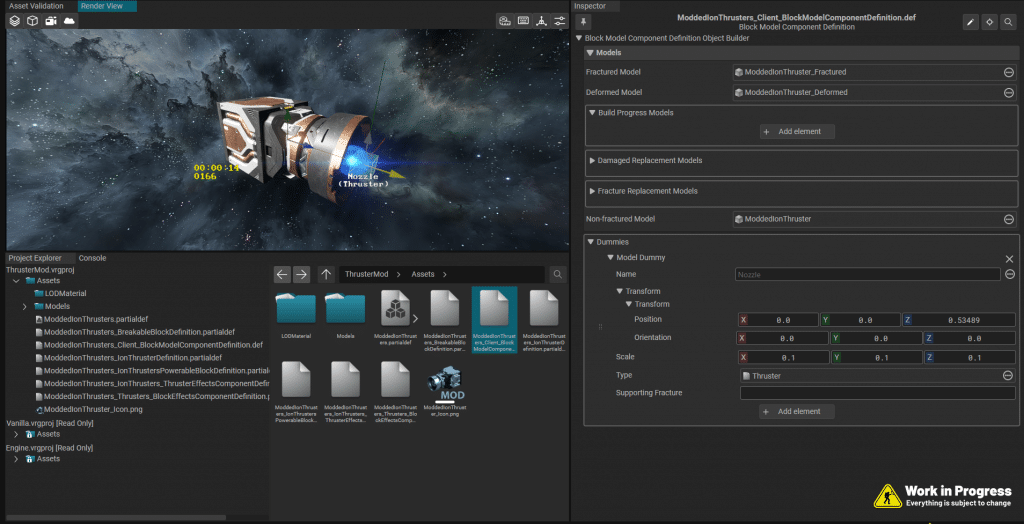Click the layers stack icon in Render View
Viewport: 1024px width, 524px height.
pyautogui.click(x=15, y=21)
